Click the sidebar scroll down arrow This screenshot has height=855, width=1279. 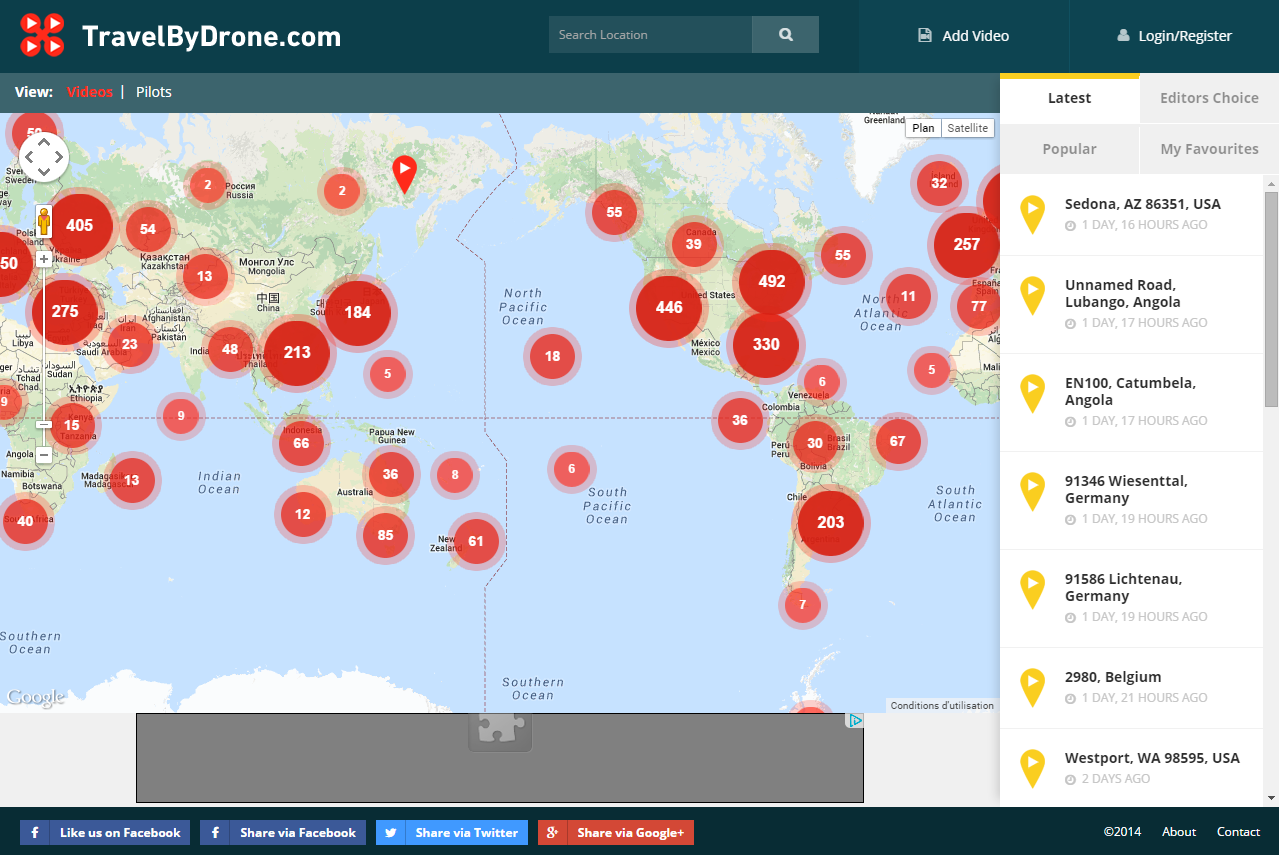coord(1271,798)
